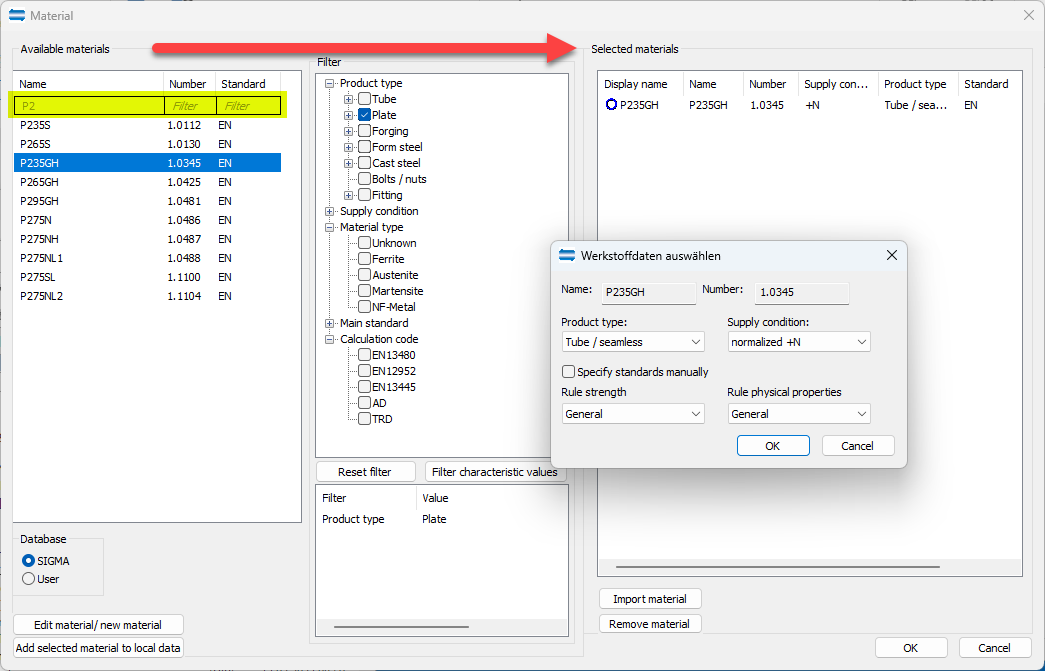Image resolution: width=1045 pixels, height=671 pixels.
Task: Expand the Supply condition tree node
Action: pos(330,211)
